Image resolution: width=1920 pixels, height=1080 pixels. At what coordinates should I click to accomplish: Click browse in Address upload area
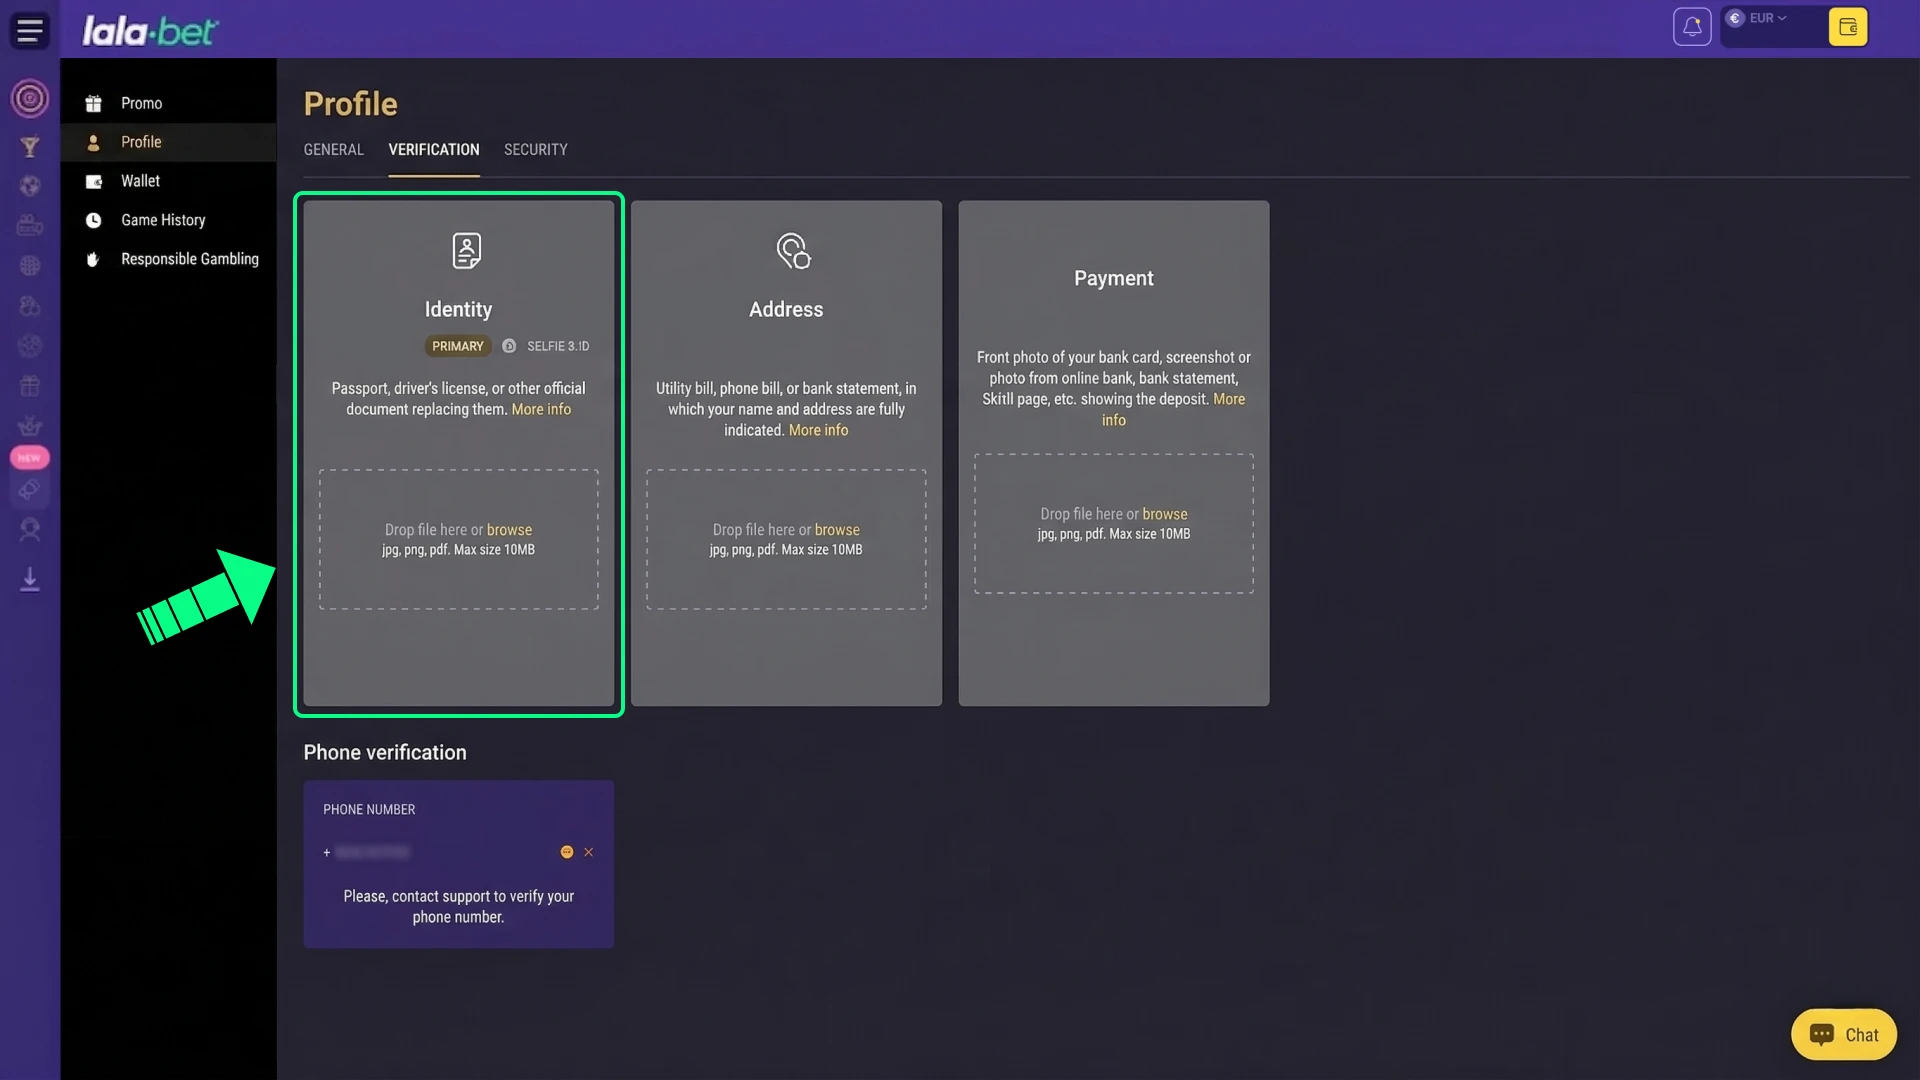837,530
